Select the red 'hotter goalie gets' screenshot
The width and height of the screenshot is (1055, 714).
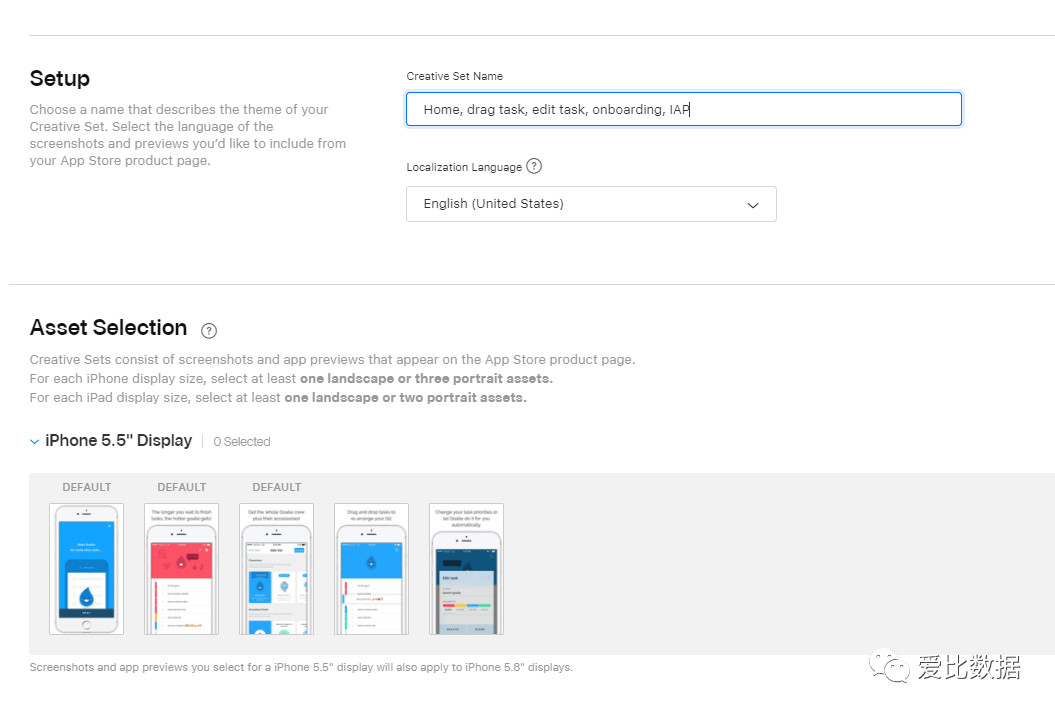pyautogui.click(x=181, y=568)
